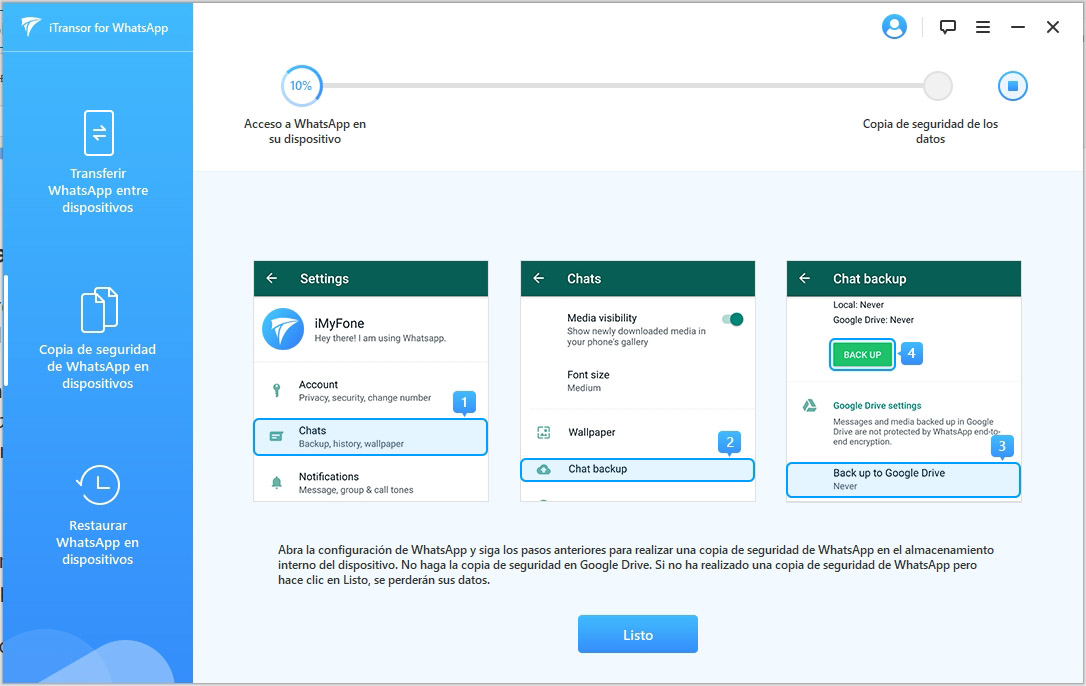Click the transfer phone arrows icon
This screenshot has height=686, width=1086.
(99, 132)
